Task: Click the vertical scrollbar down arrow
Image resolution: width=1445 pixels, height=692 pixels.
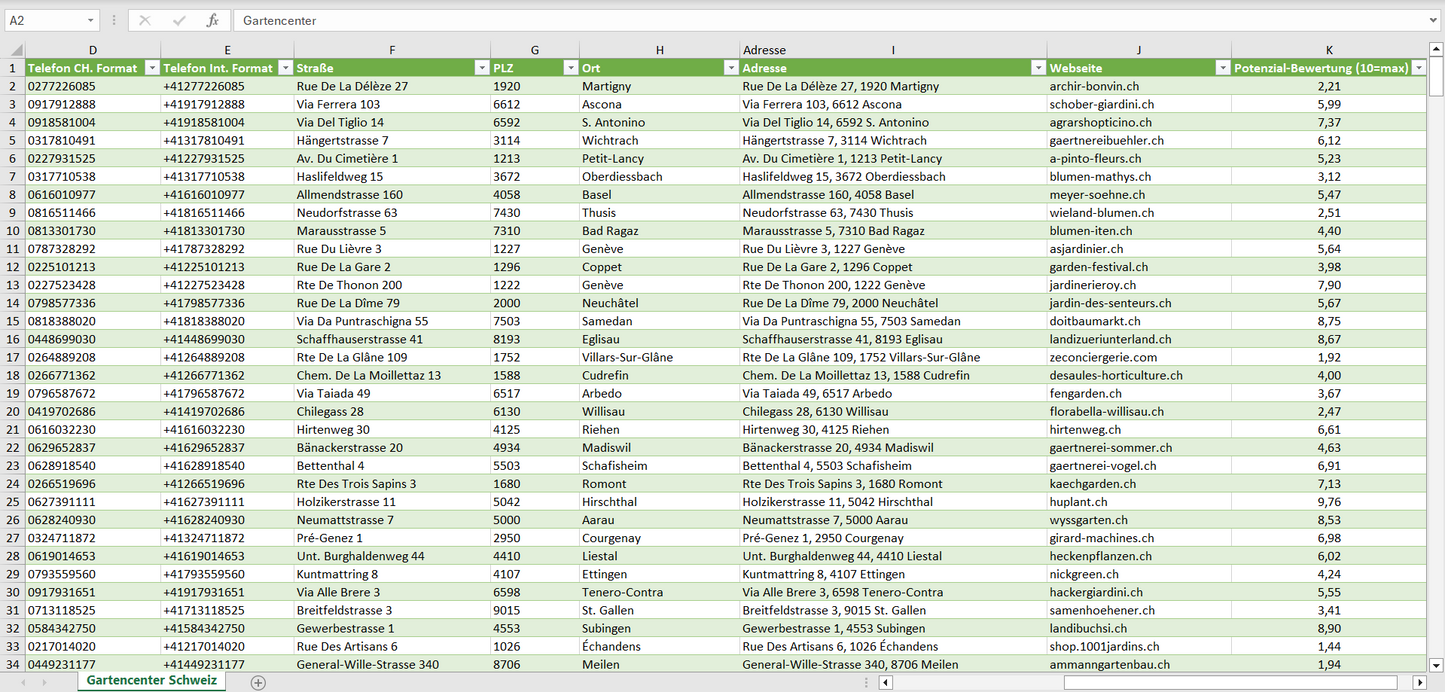Action: [1436, 664]
